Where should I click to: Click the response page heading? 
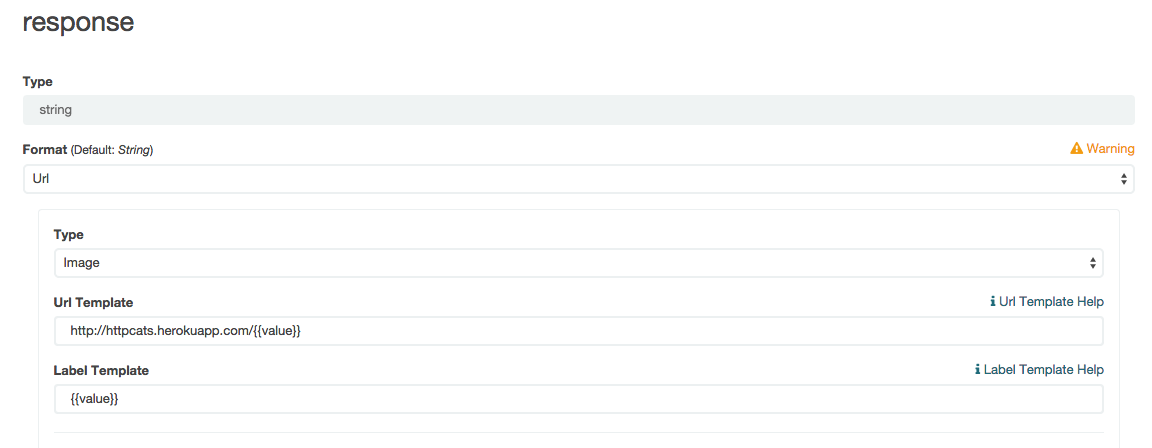(78, 22)
